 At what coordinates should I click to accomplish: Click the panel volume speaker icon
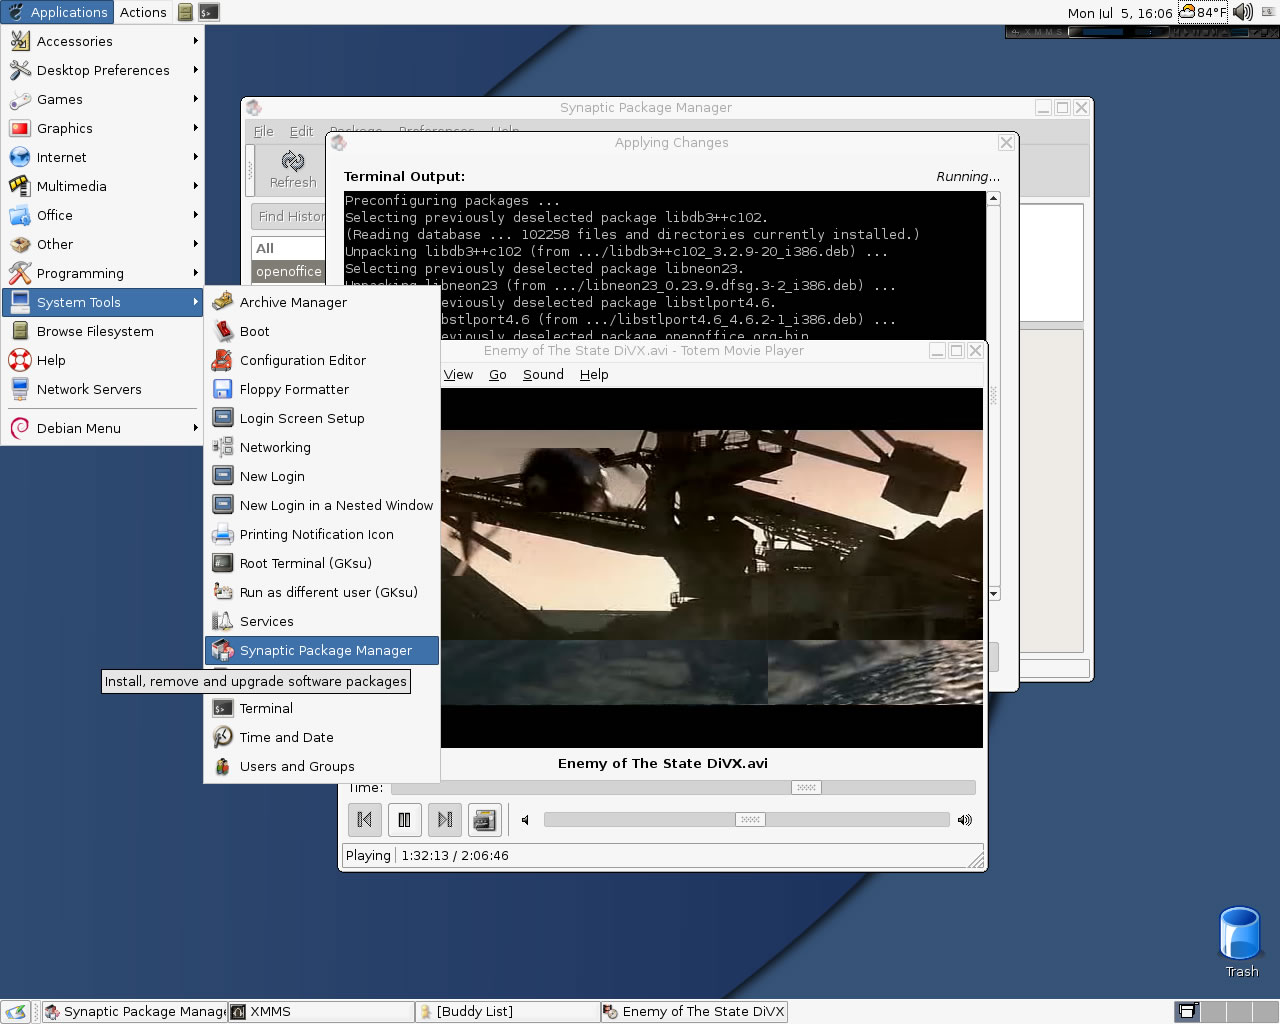(1243, 12)
